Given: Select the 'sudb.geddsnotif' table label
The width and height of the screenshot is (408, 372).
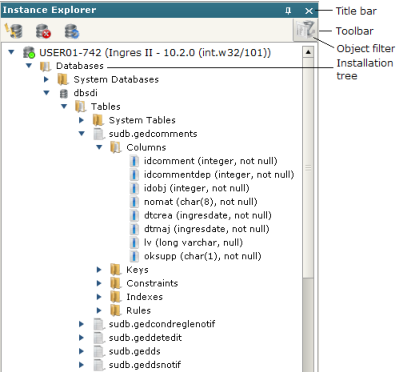Looking at the screenshot, I should click(x=145, y=365).
